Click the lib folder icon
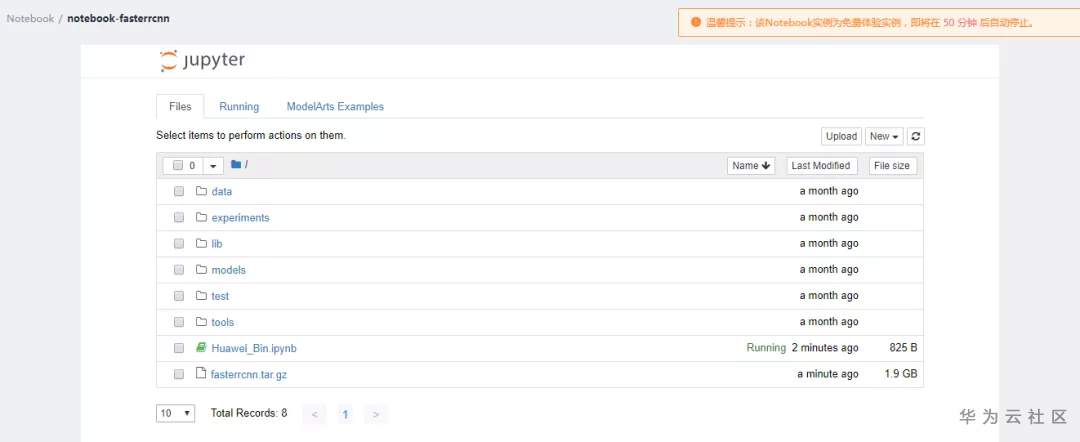Viewport: 1080px width, 442px height. click(x=201, y=243)
